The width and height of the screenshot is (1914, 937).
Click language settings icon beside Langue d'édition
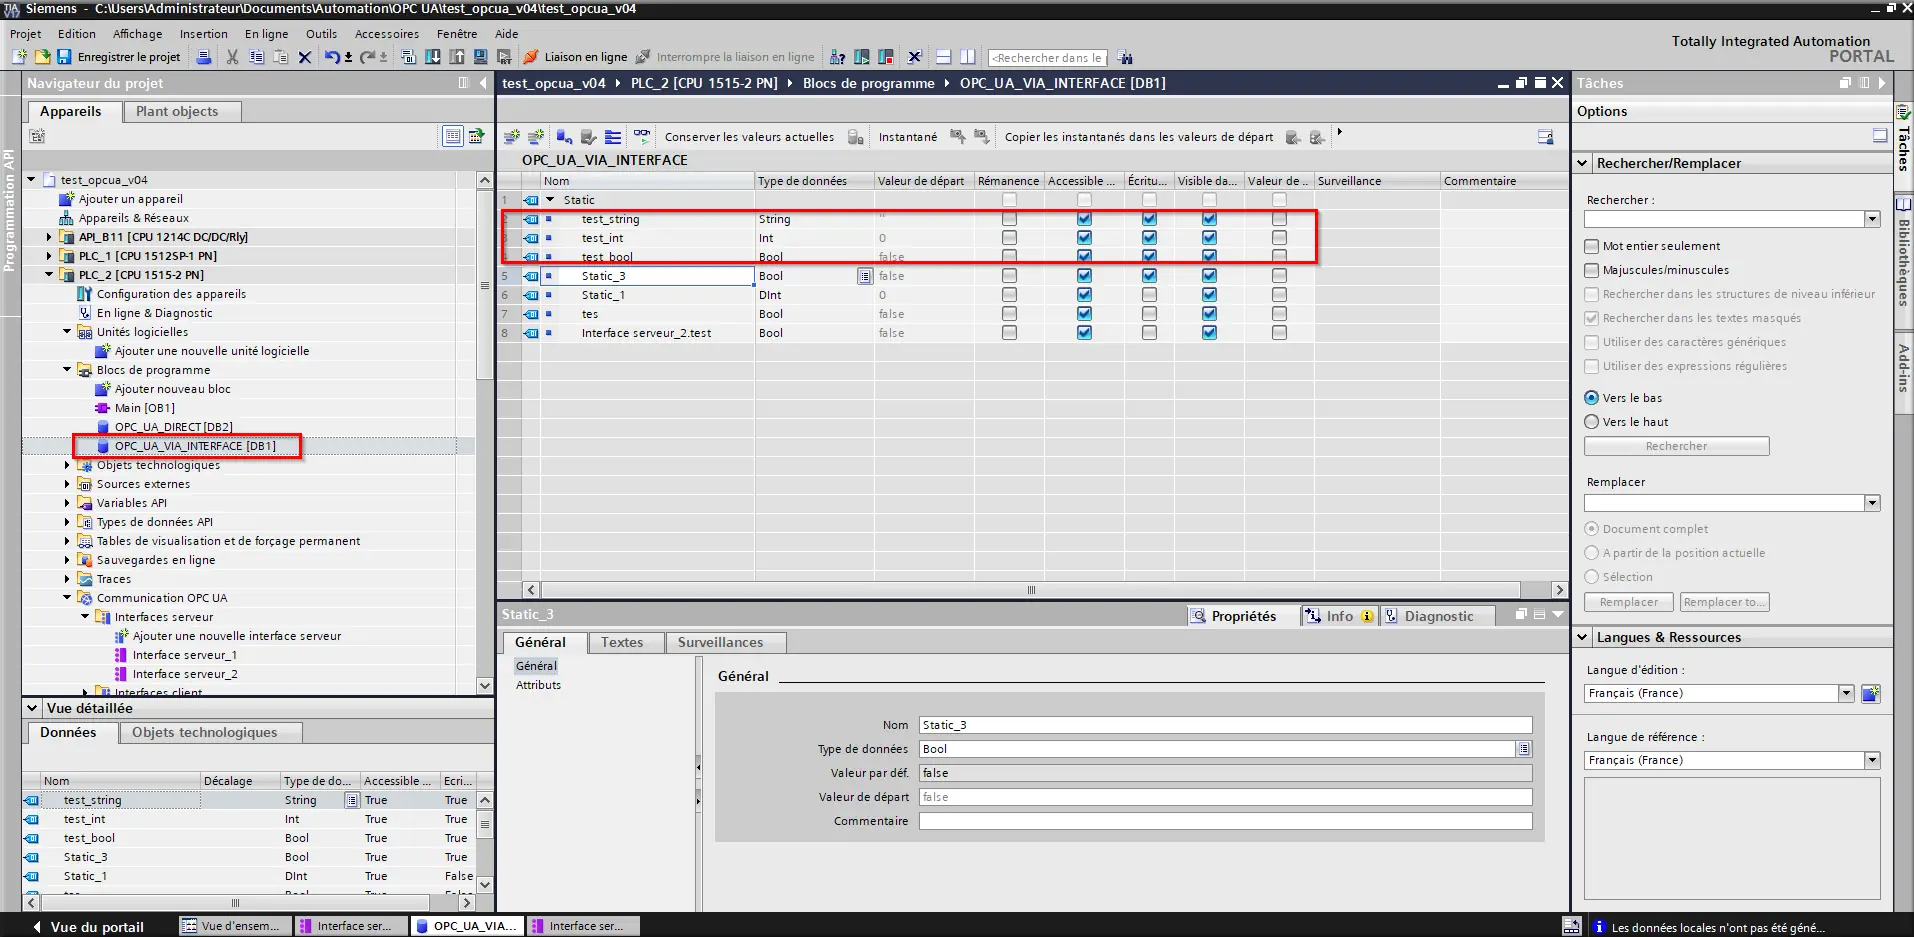point(1871,693)
